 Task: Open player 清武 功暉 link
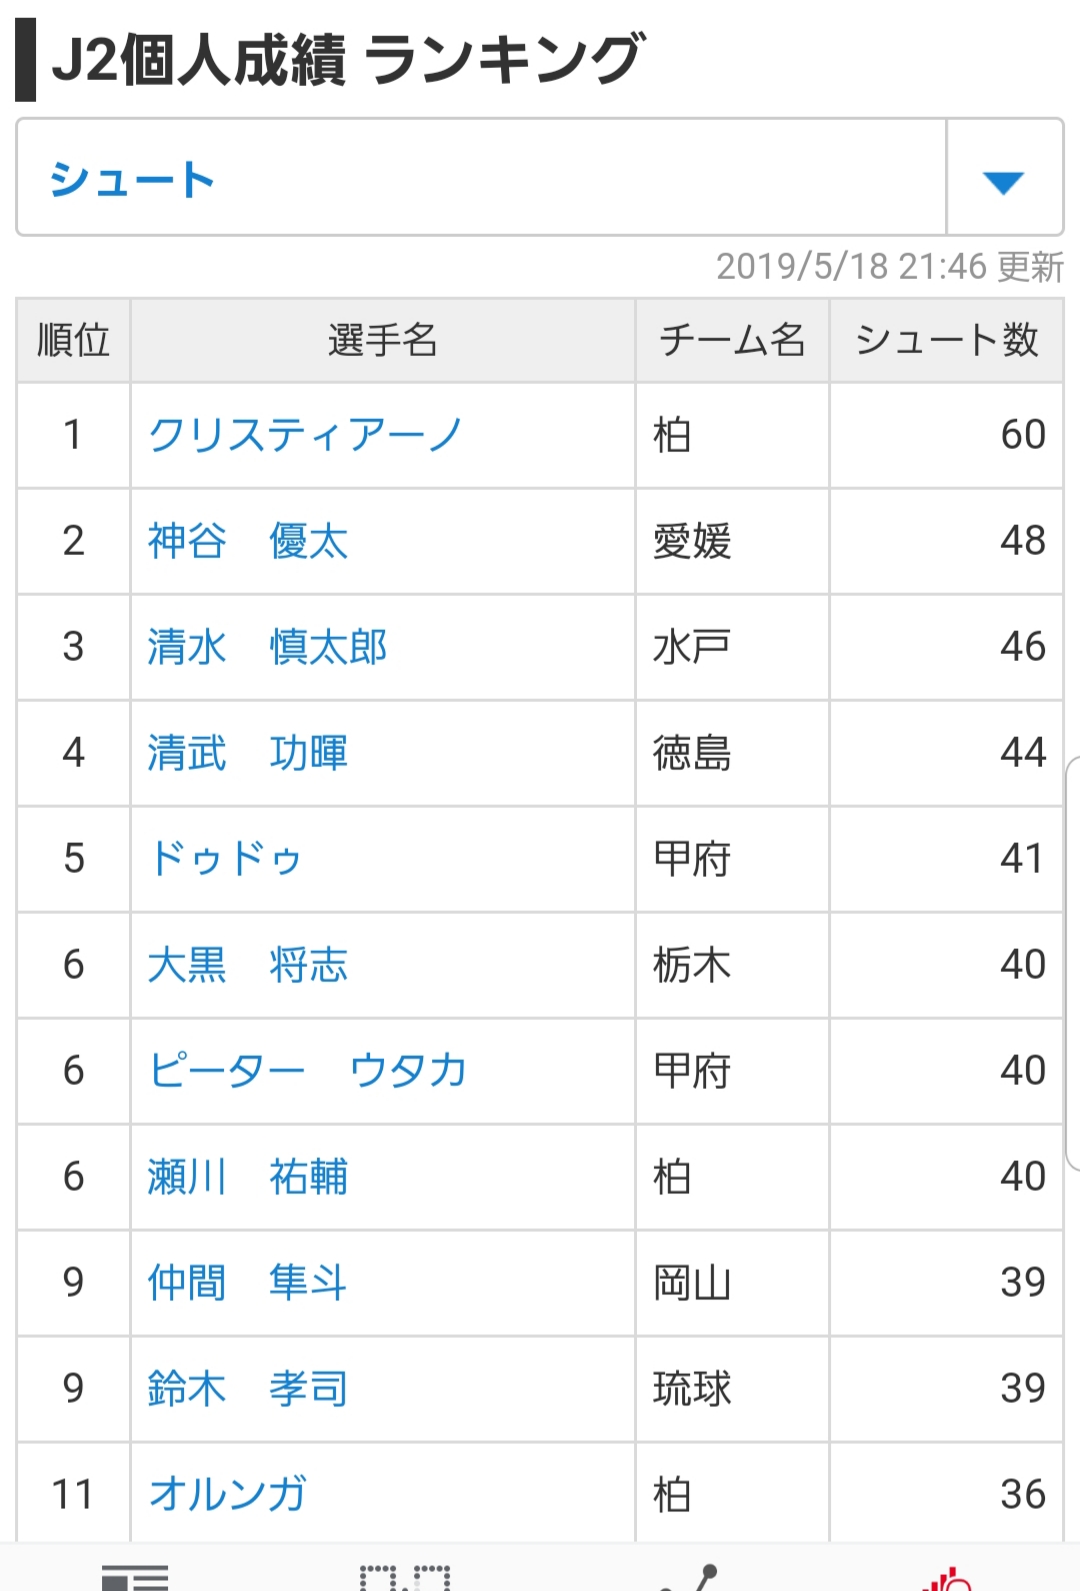pyautogui.click(x=248, y=753)
